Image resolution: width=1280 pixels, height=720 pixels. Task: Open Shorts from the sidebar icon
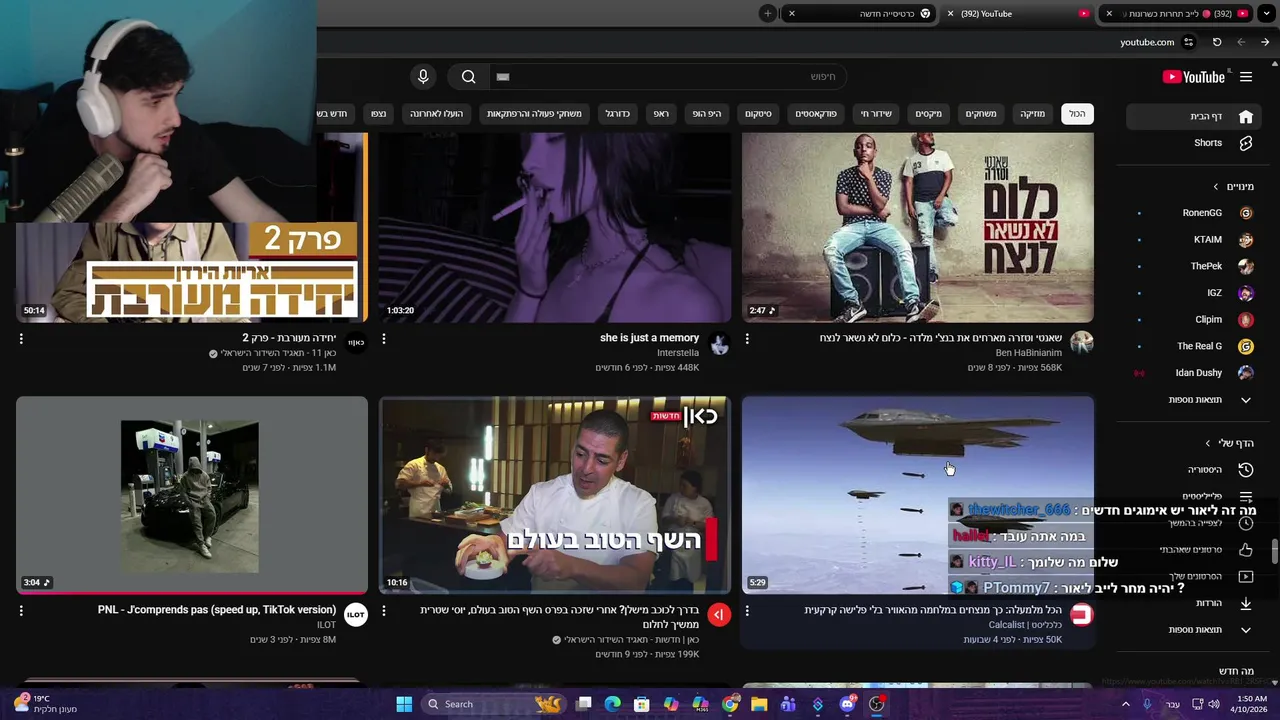tap(1246, 143)
